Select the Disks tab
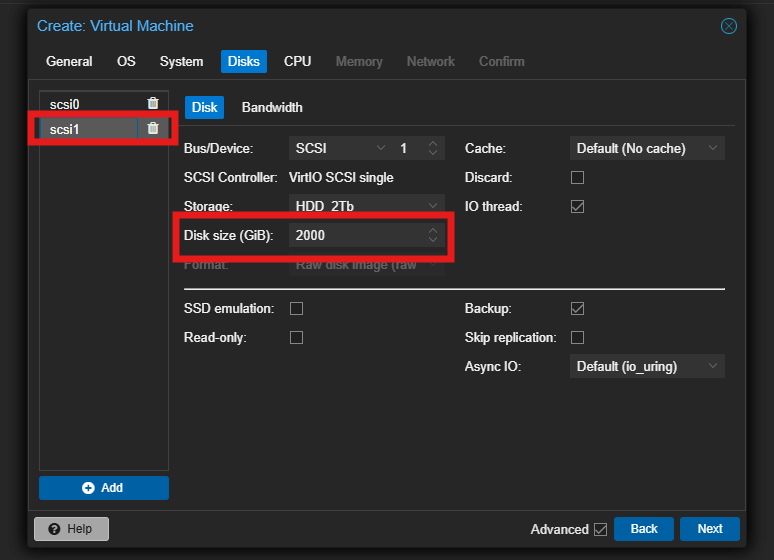Viewport: 774px width, 560px height. coord(244,61)
